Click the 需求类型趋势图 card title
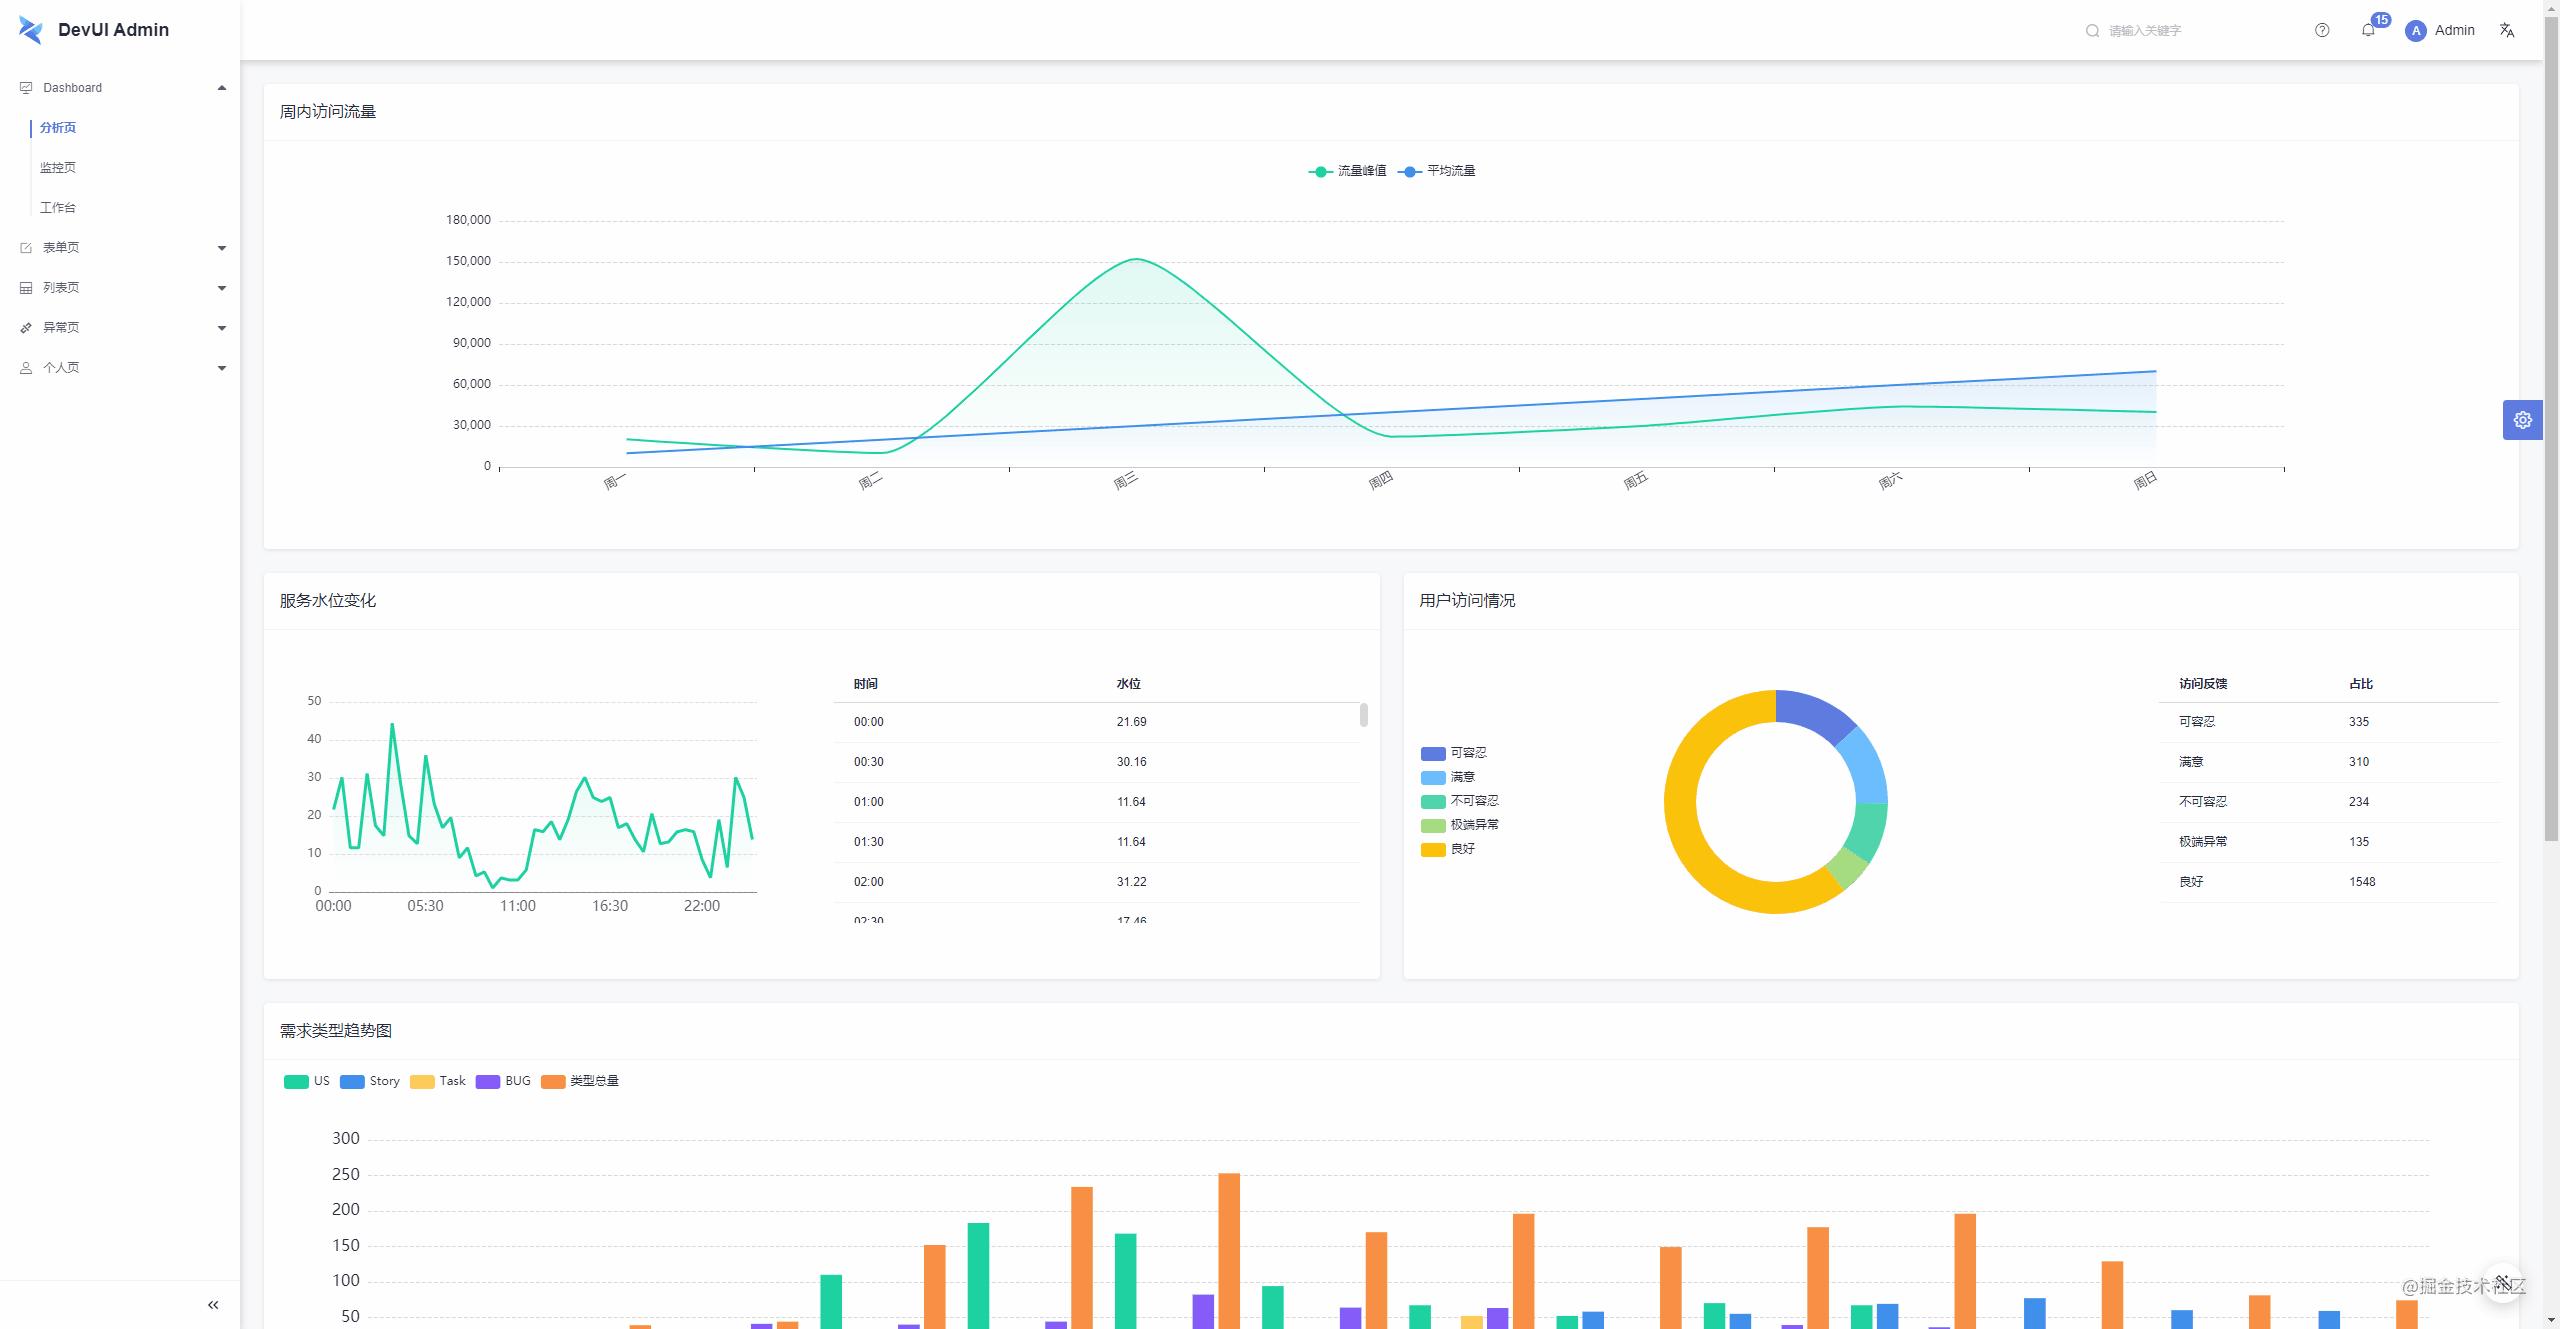 point(336,1031)
